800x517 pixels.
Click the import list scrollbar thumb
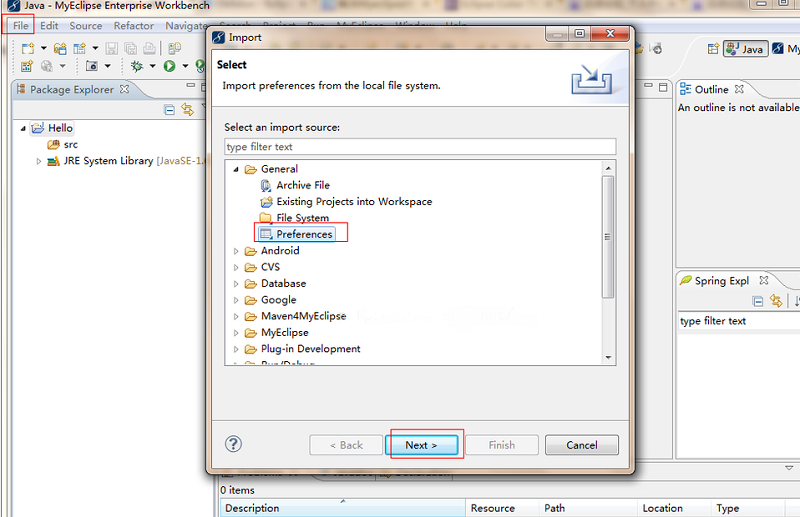(608, 237)
